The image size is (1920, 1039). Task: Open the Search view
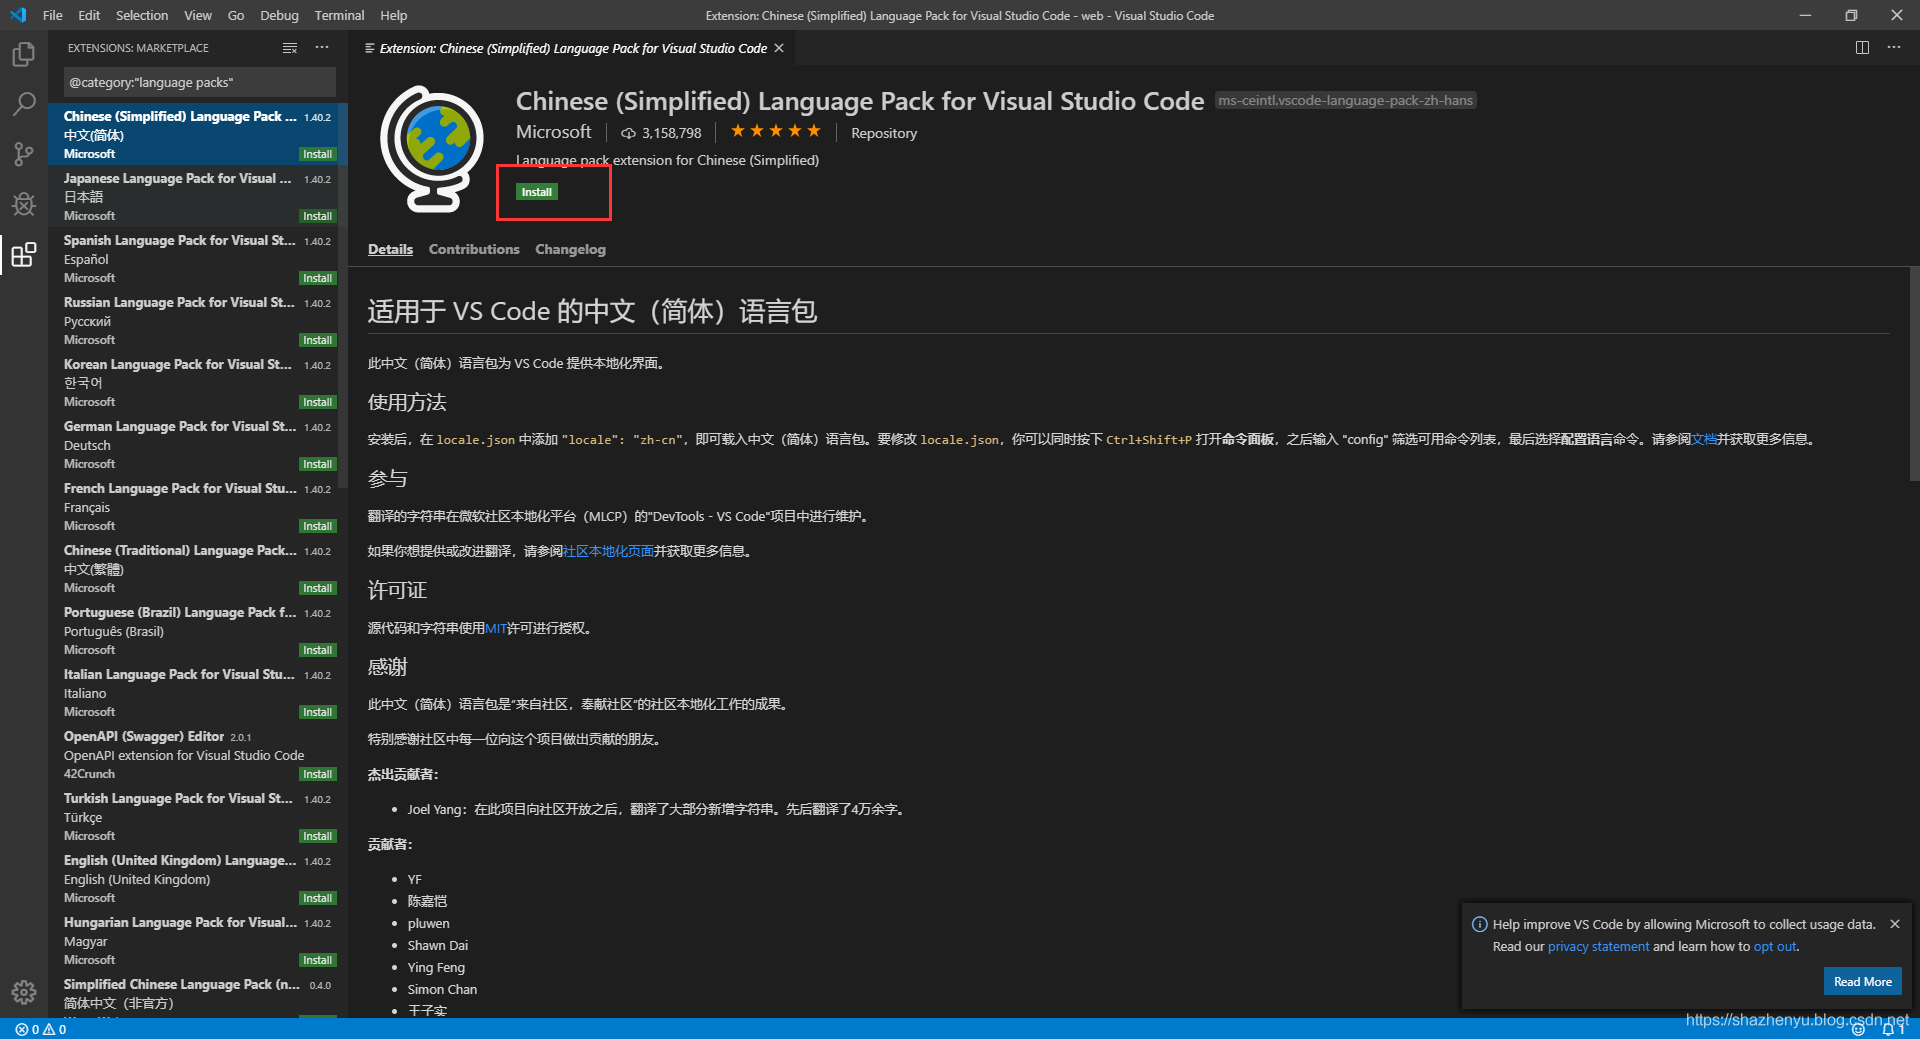23,104
